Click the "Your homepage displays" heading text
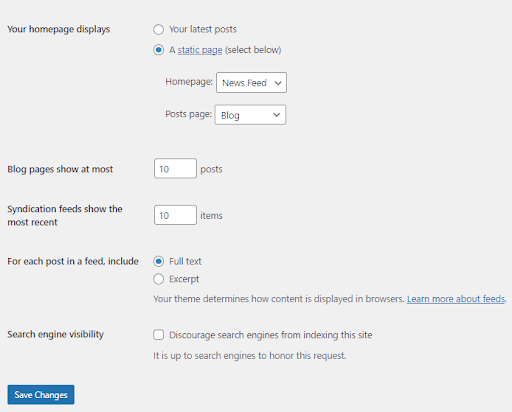Screen dimensions: 512x412 [x=59, y=29]
